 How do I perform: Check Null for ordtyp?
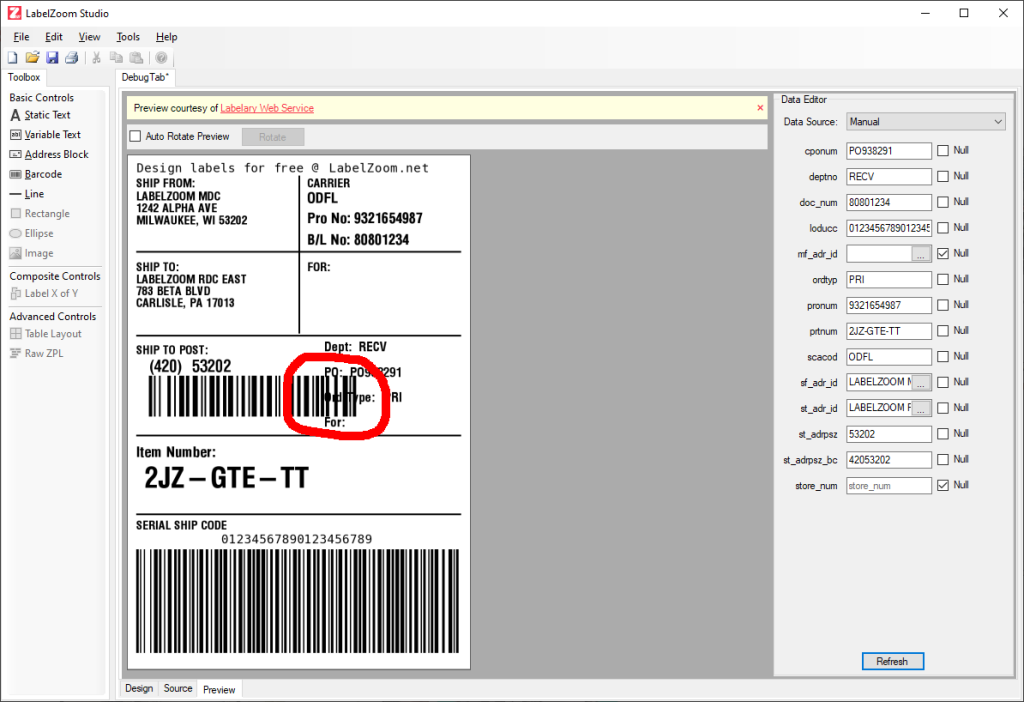pyautogui.click(x=943, y=279)
